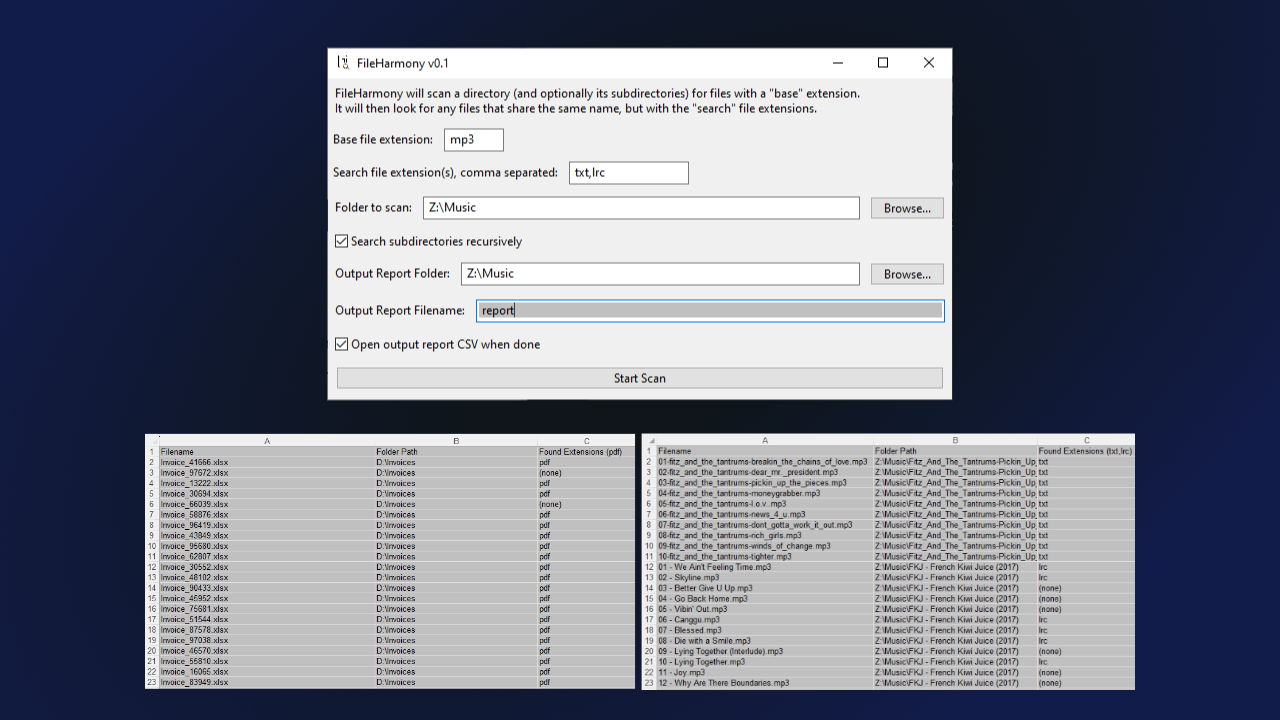Click Browse next to Folder to scan

pyautogui.click(x=906, y=207)
